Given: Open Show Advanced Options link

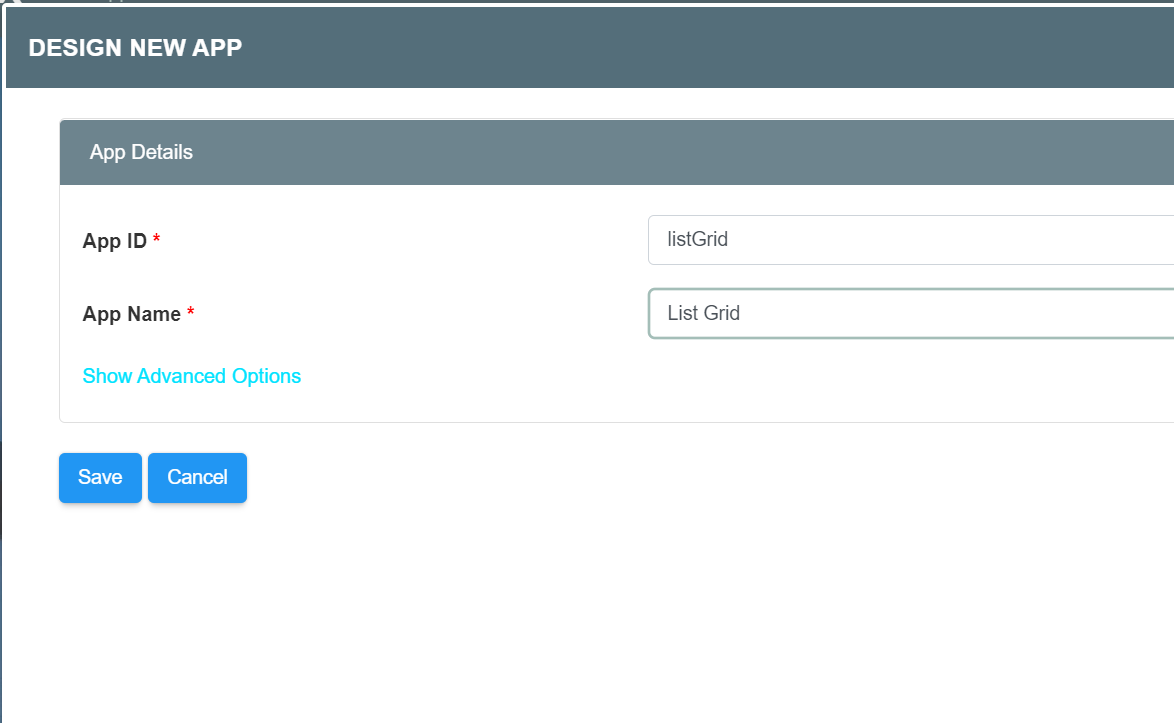Looking at the screenshot, I should click(192, 376).
